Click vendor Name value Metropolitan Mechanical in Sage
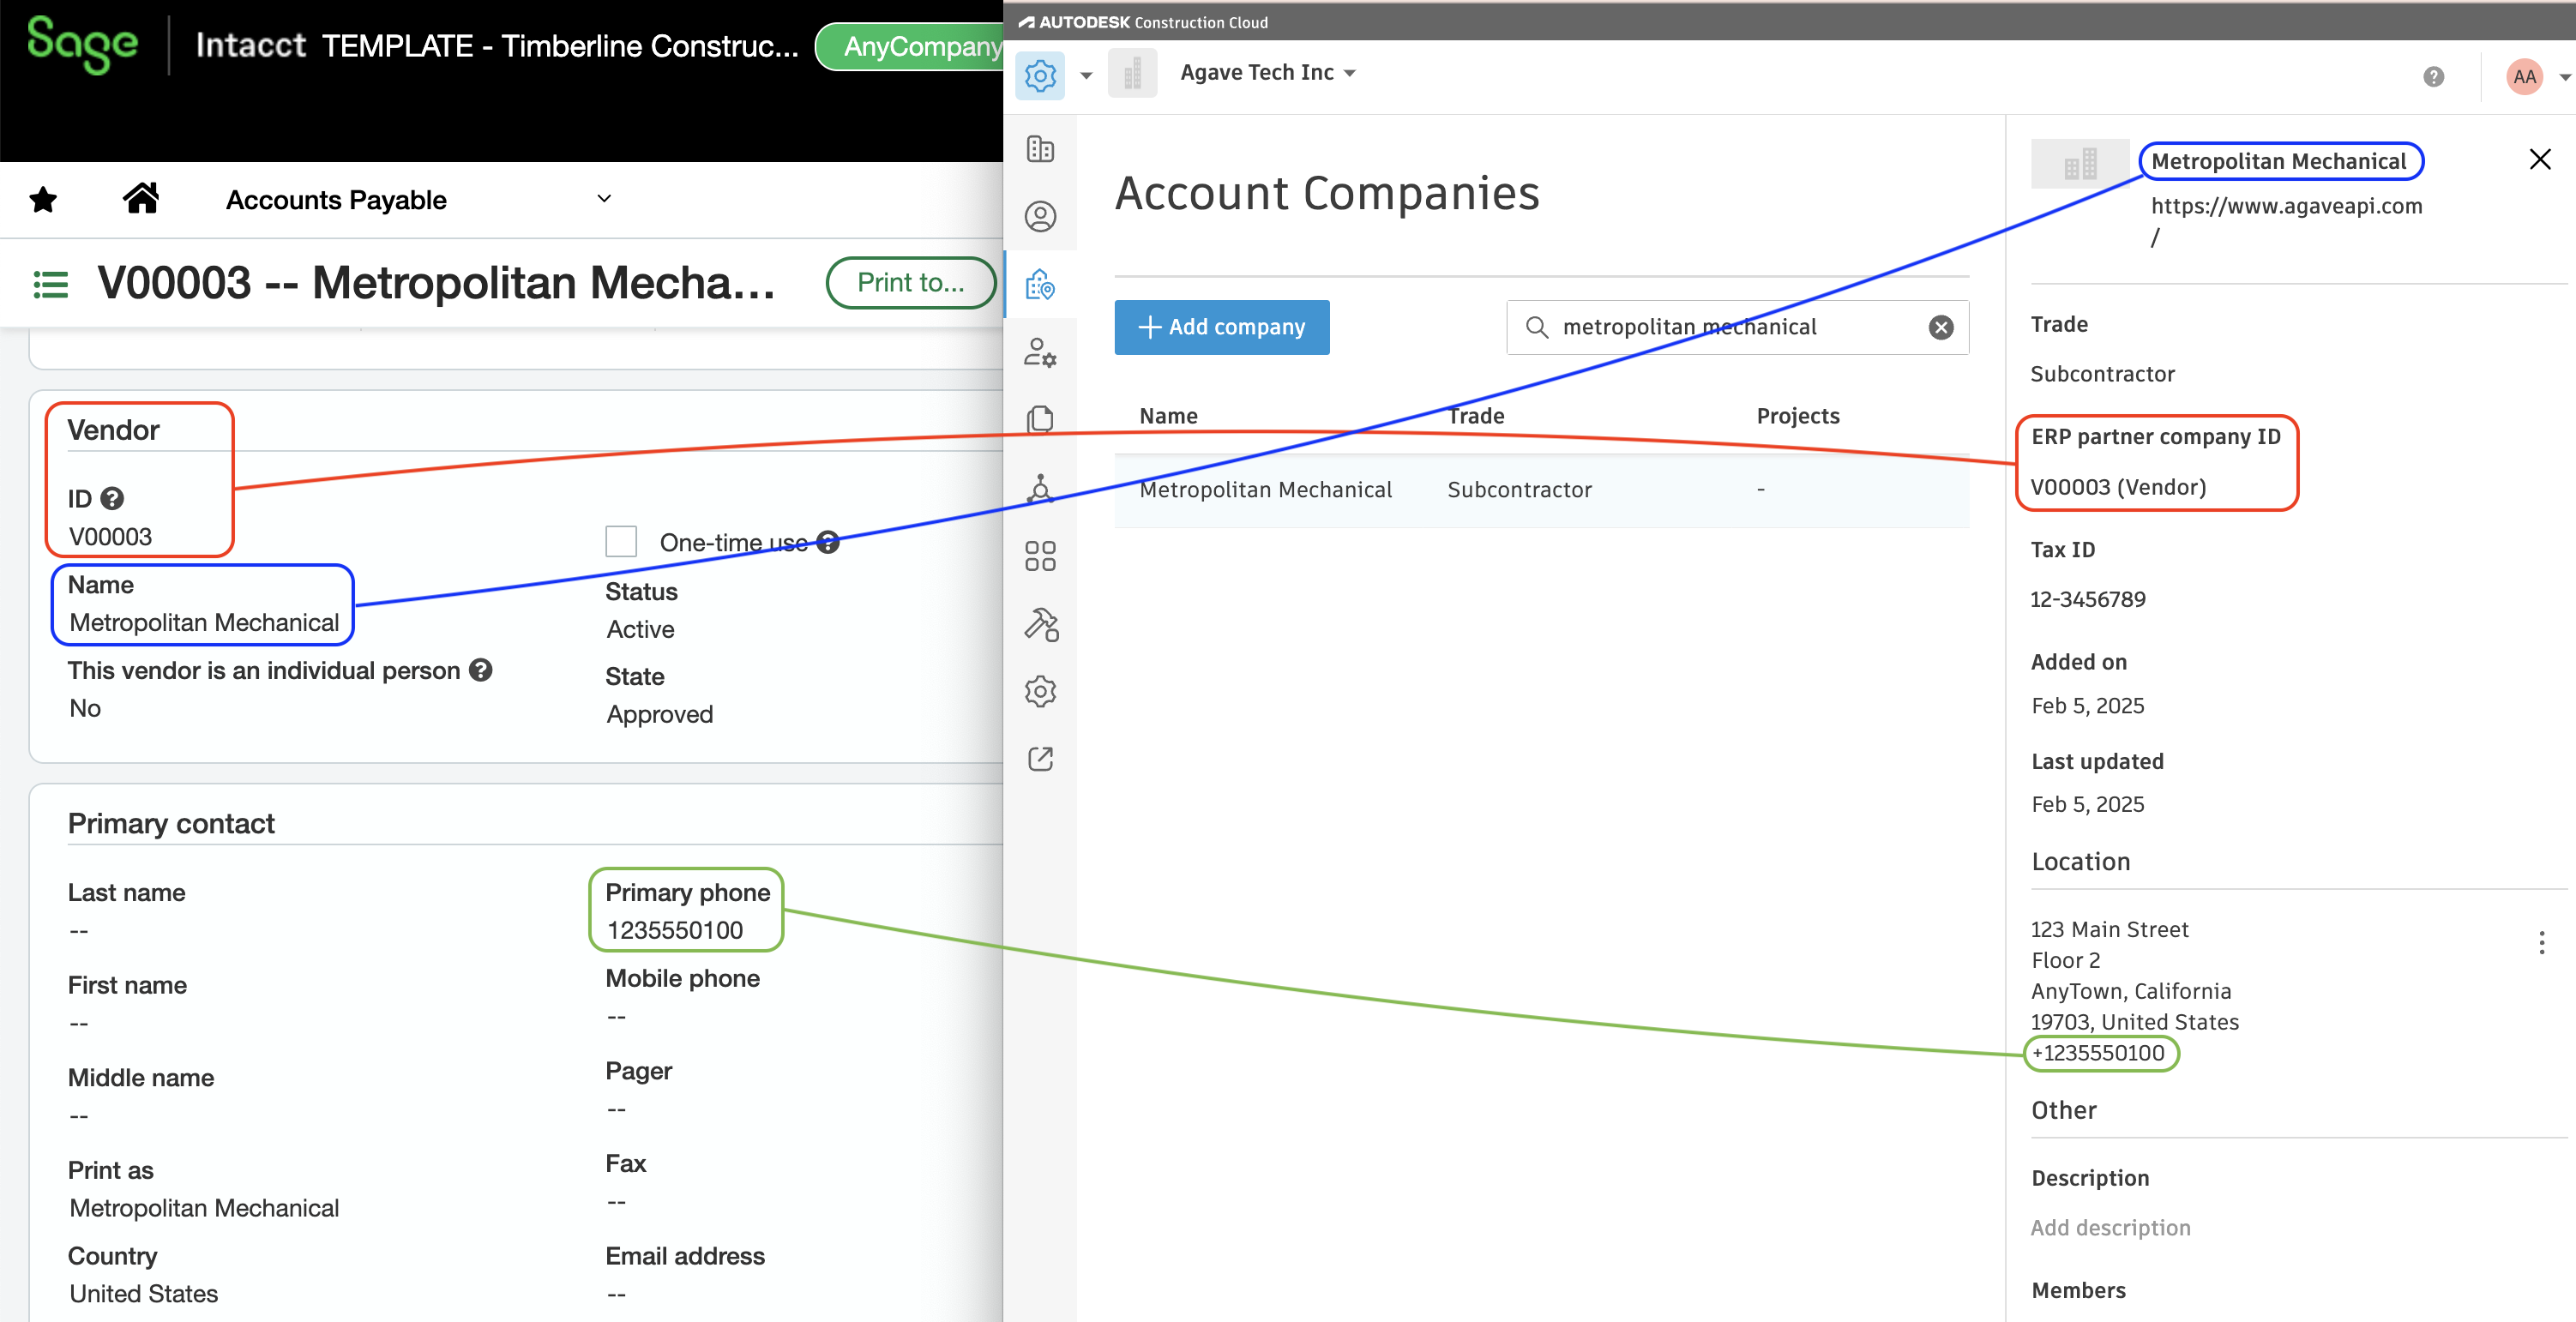Image resolution: width=2576 pixels, height=1322 pixels. coord(204,623)
